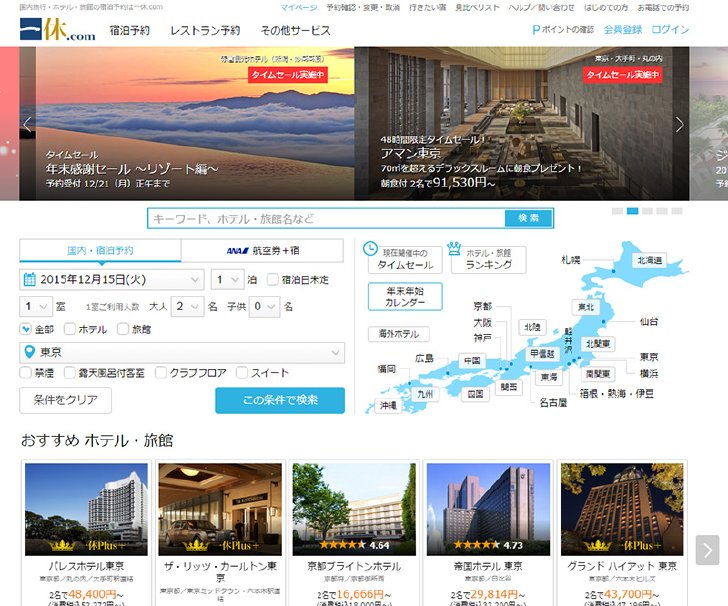Viewport: 728px width, 606px height.
Task: Switch to ANA 航空券+宿 tab
Action: pos(262,251)
